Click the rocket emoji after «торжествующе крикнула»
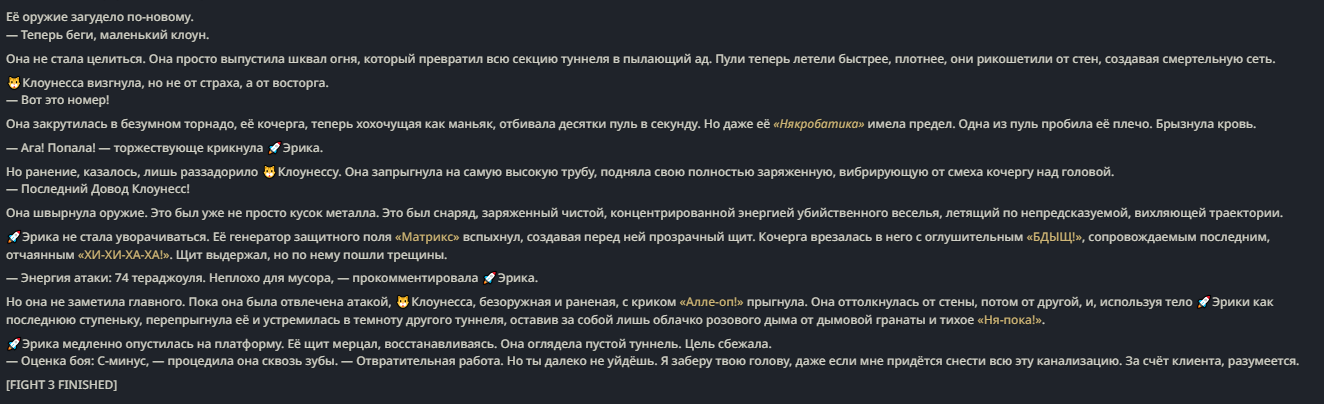 click(274, 148)
